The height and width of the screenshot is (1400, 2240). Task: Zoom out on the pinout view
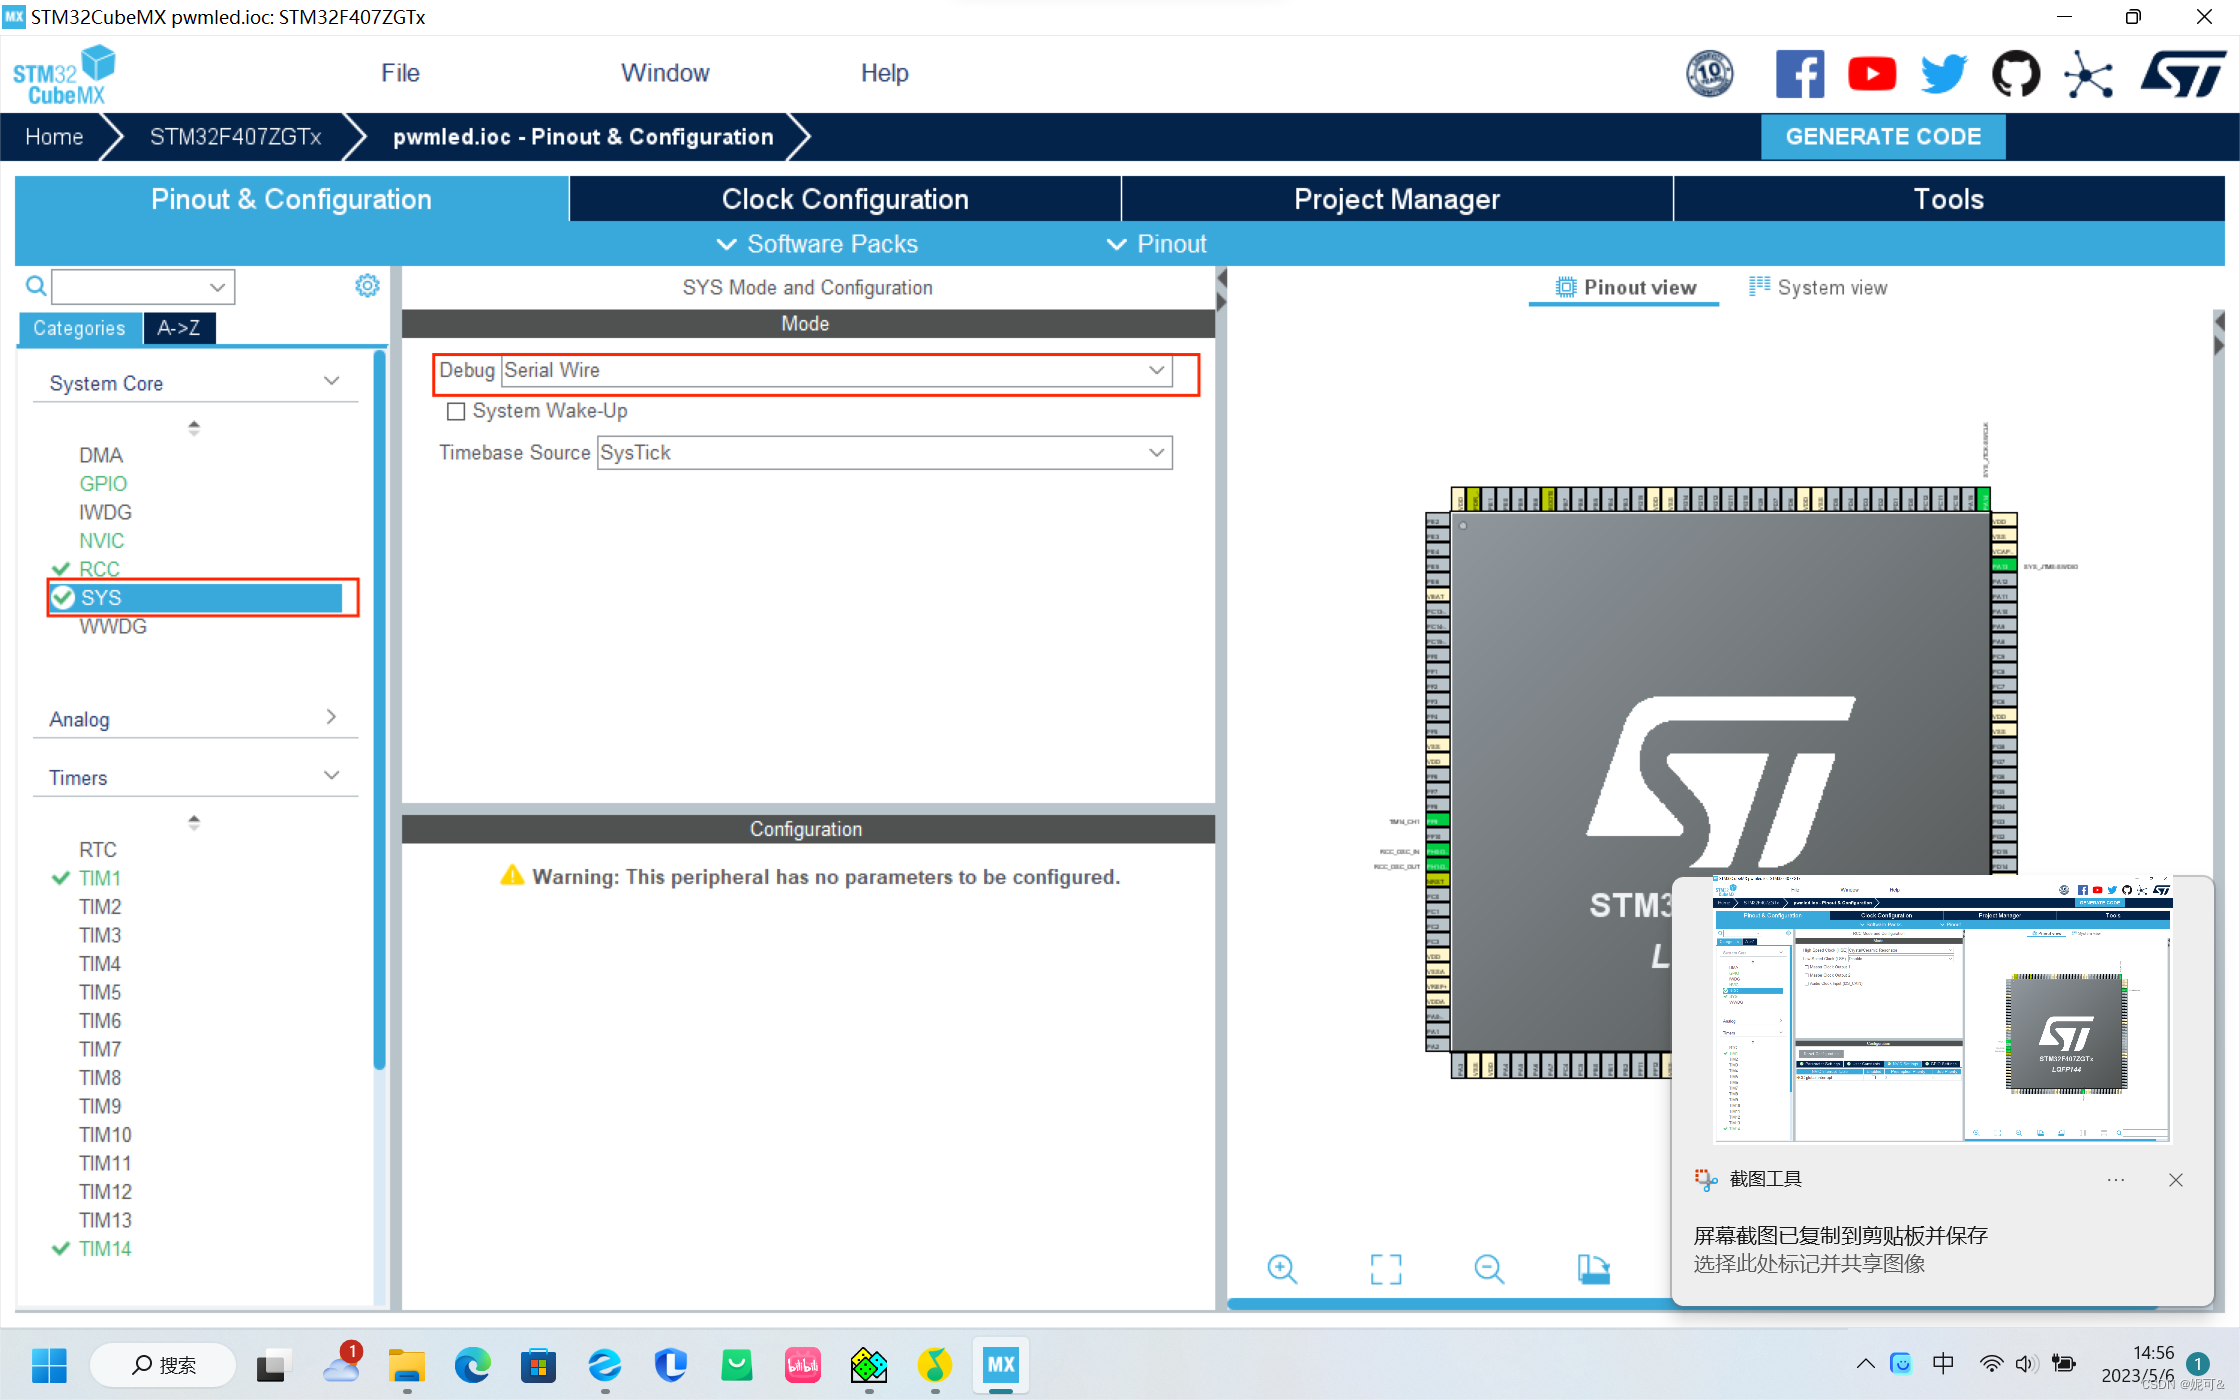(x=1489, y=1269)
